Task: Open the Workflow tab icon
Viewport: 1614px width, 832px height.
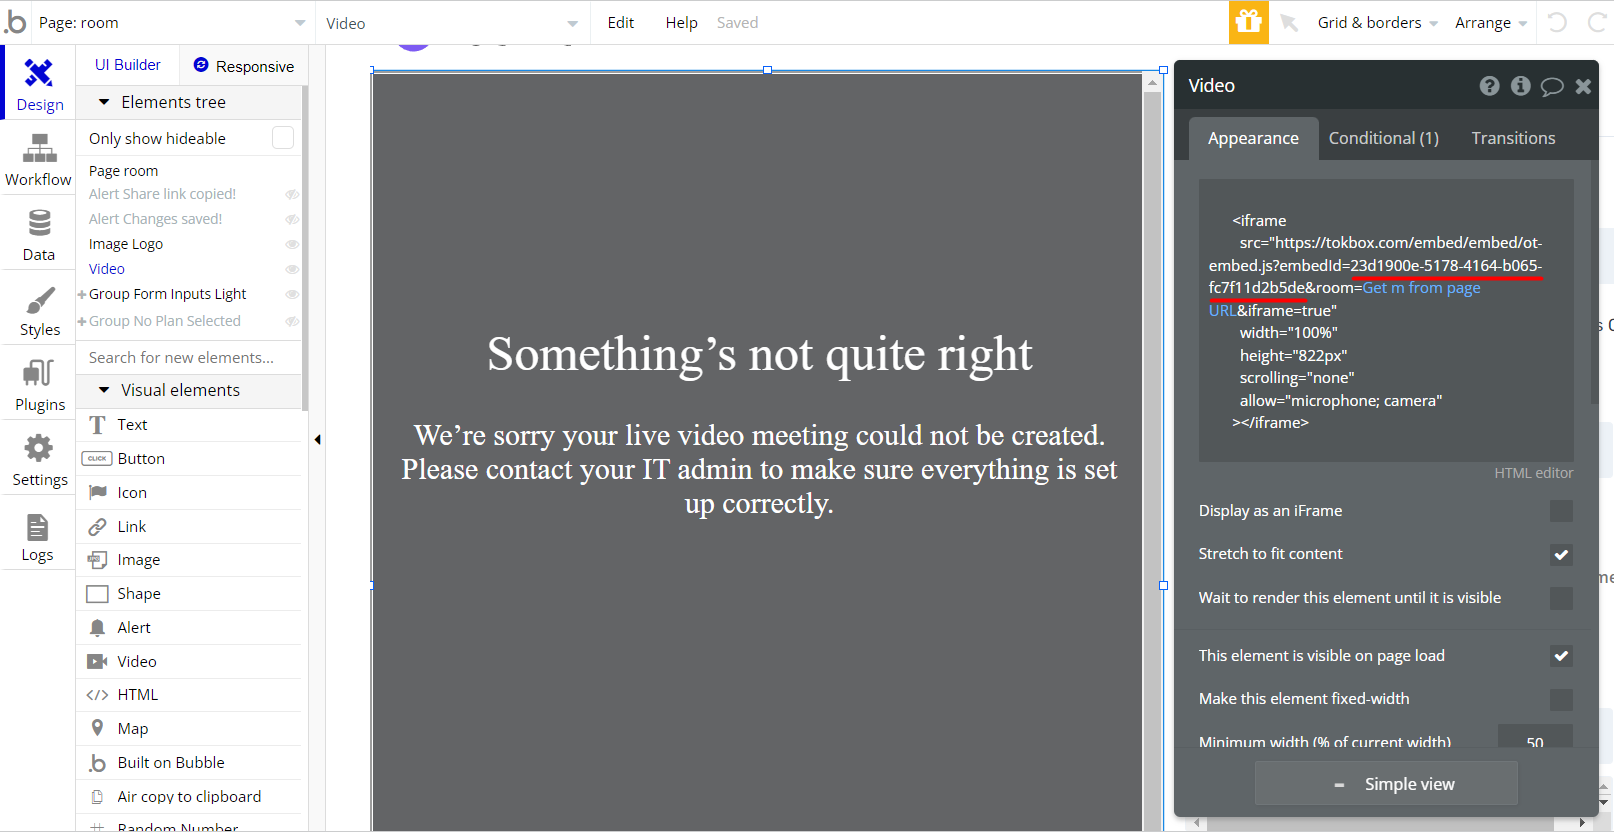Action: click(39, 151)
